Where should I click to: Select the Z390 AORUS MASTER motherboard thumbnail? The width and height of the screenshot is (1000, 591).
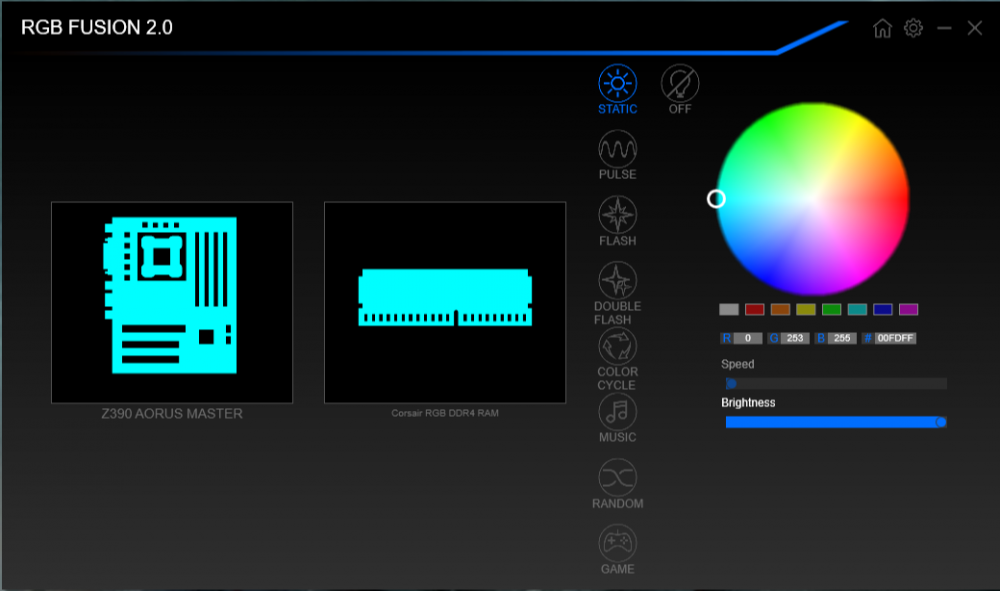172,302
